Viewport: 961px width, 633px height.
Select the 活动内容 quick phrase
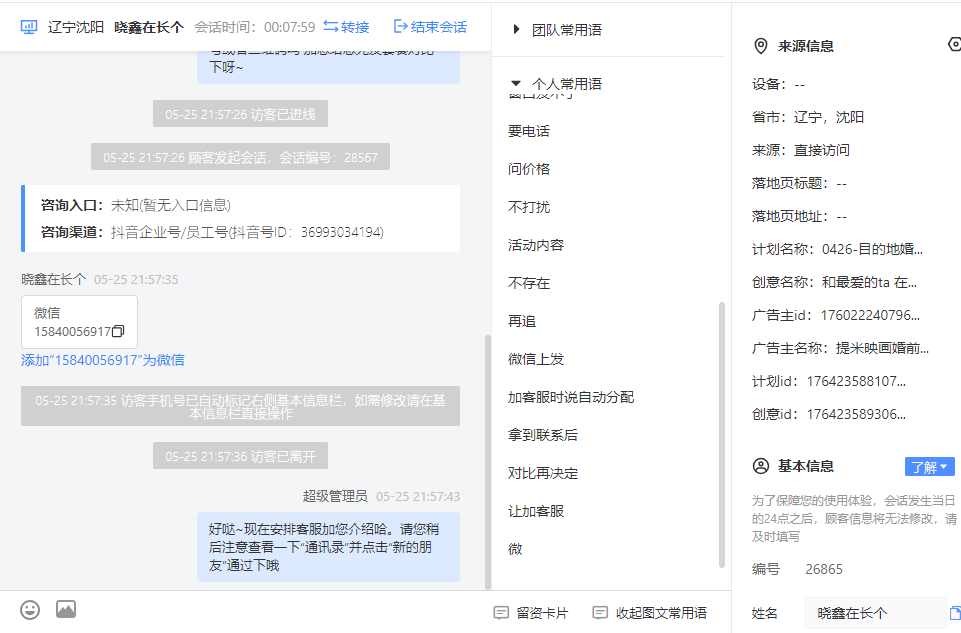tap(536, 245)
